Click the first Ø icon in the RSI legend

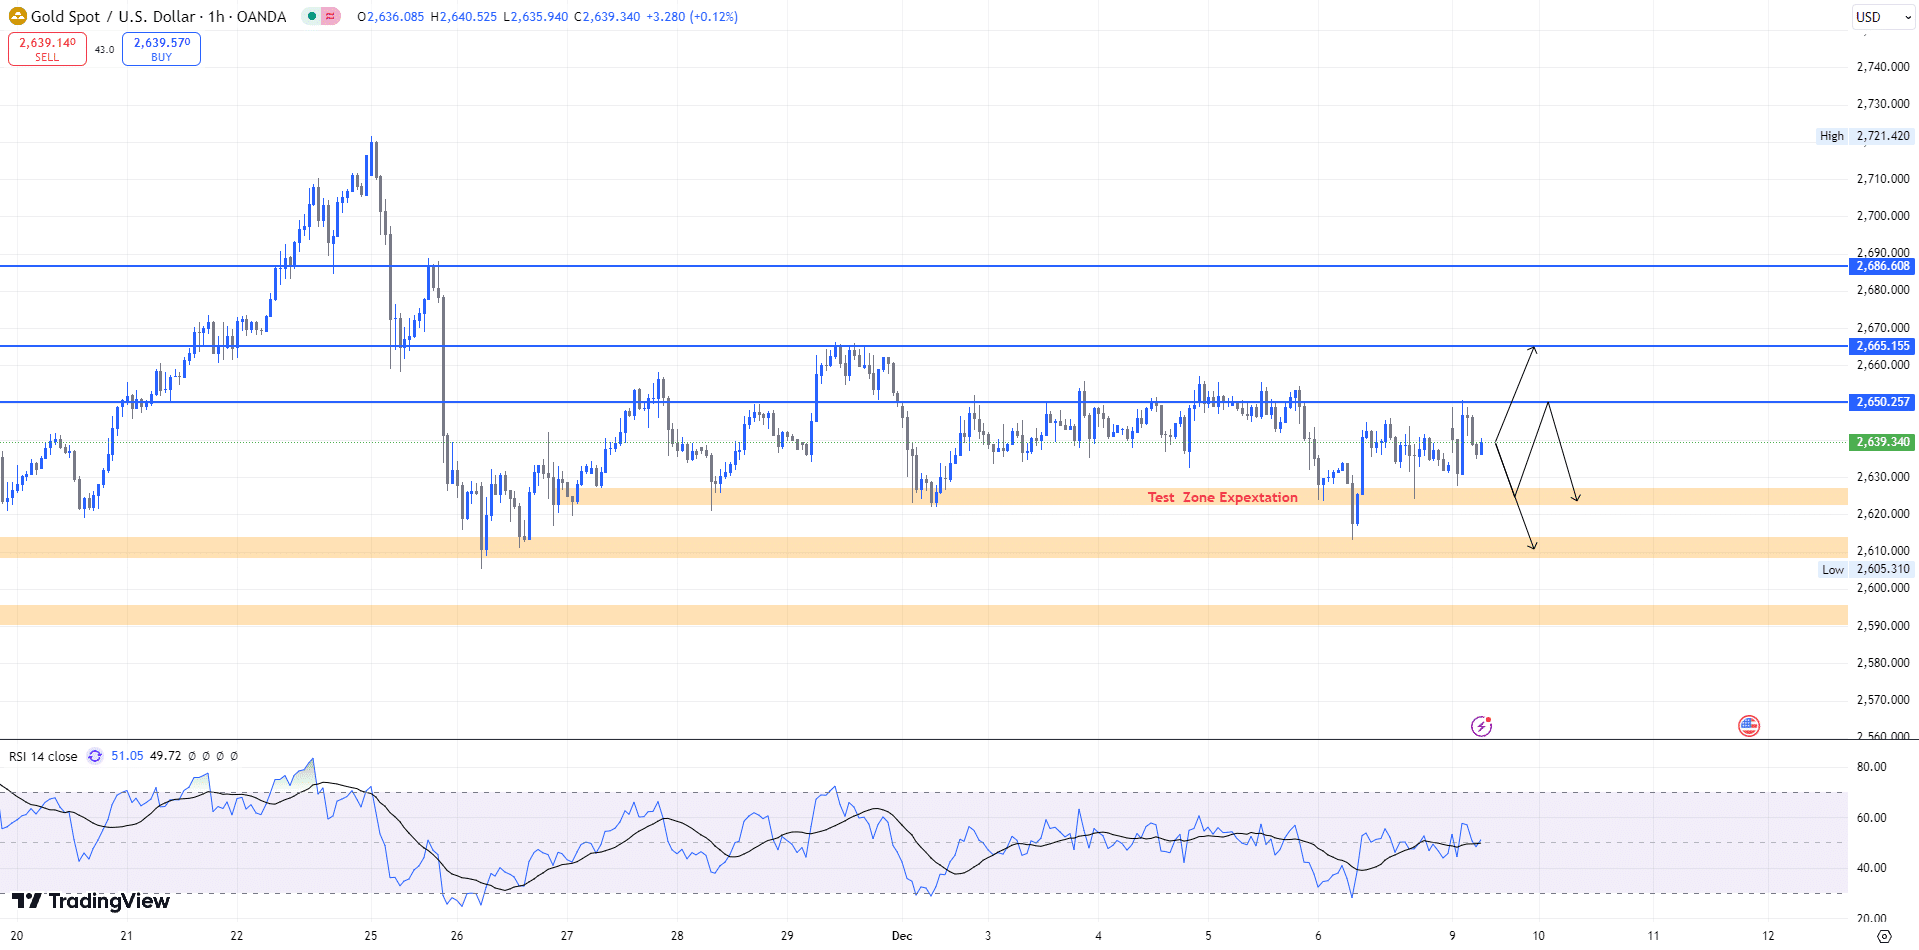pos(192,756)
